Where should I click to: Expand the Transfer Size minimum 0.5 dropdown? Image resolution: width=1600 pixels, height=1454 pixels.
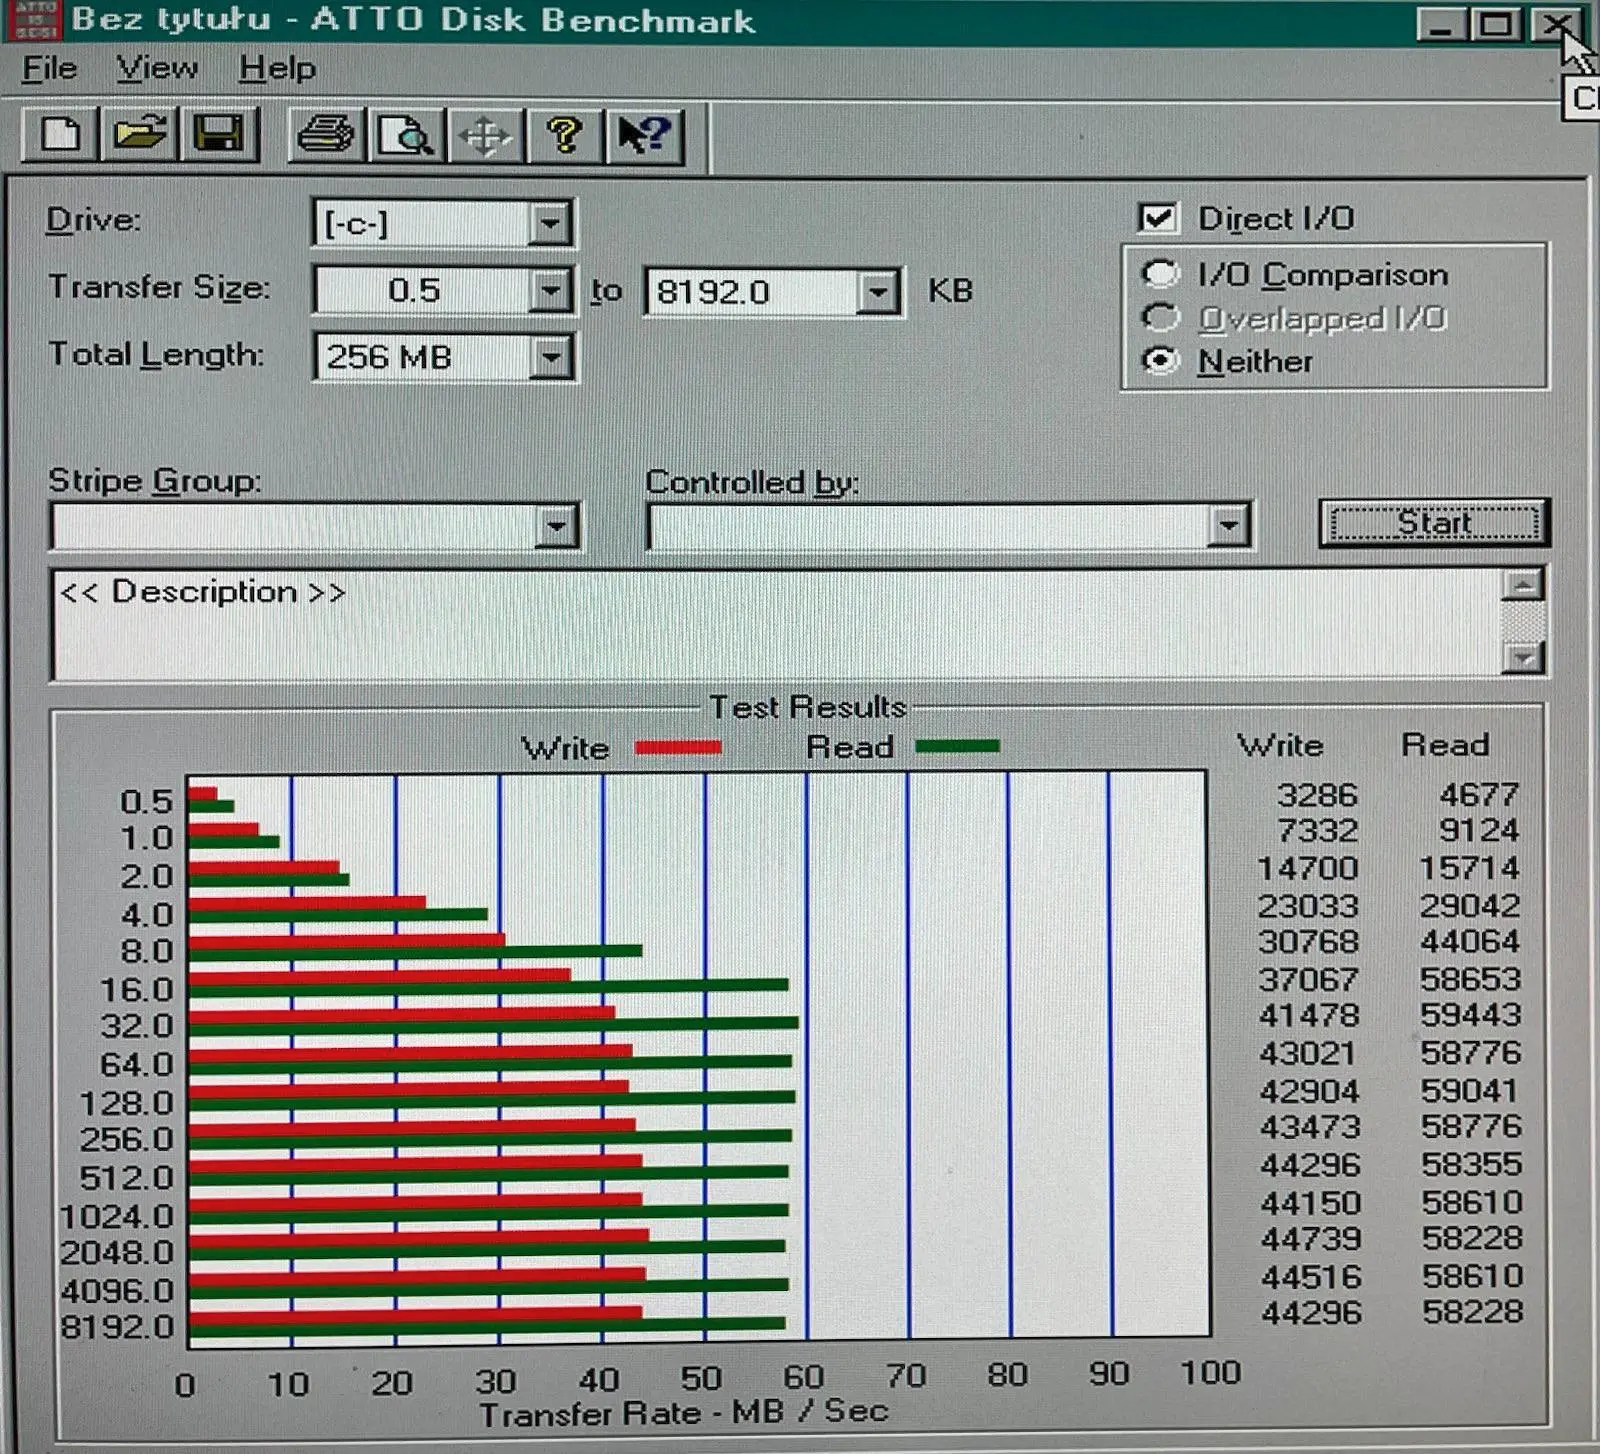coord(550,291)
